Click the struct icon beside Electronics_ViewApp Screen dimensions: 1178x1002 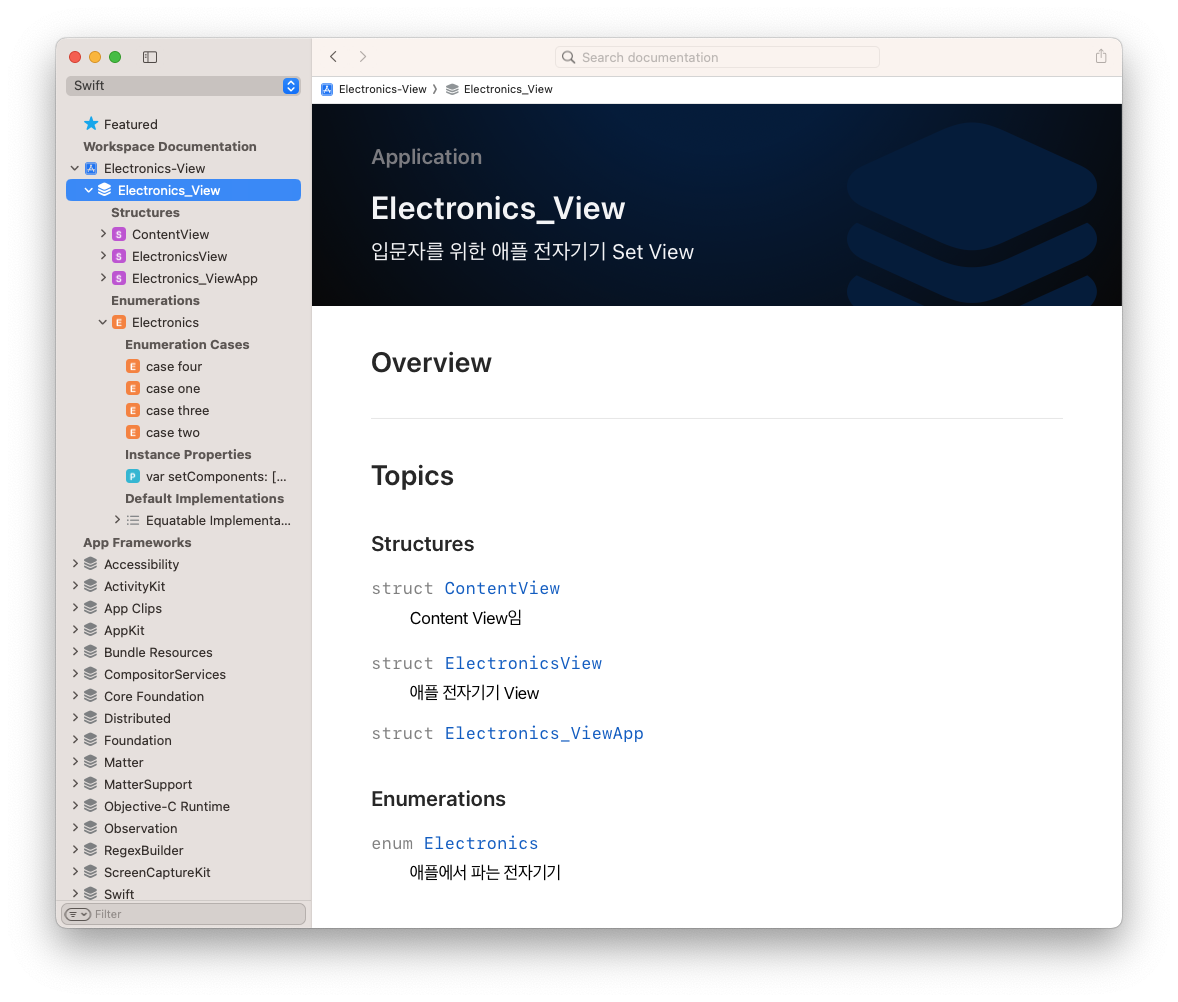click(119, 279)
